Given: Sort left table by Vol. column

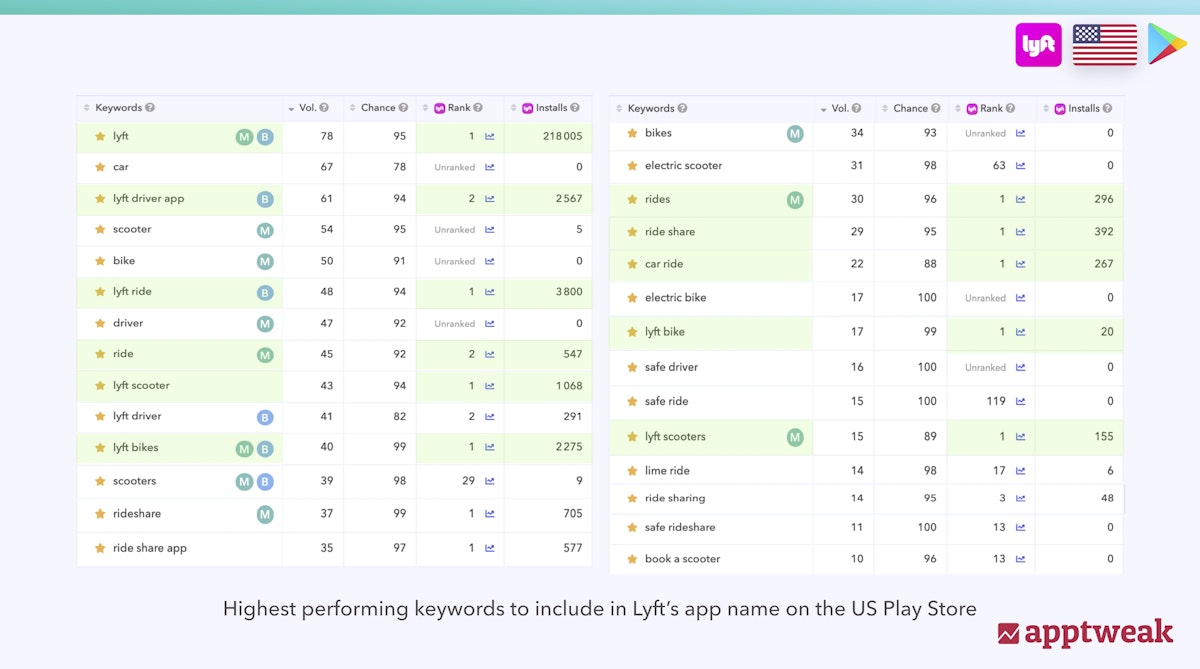Looking at the screenshot, I should pyautogui.click(x=306, y=108).
